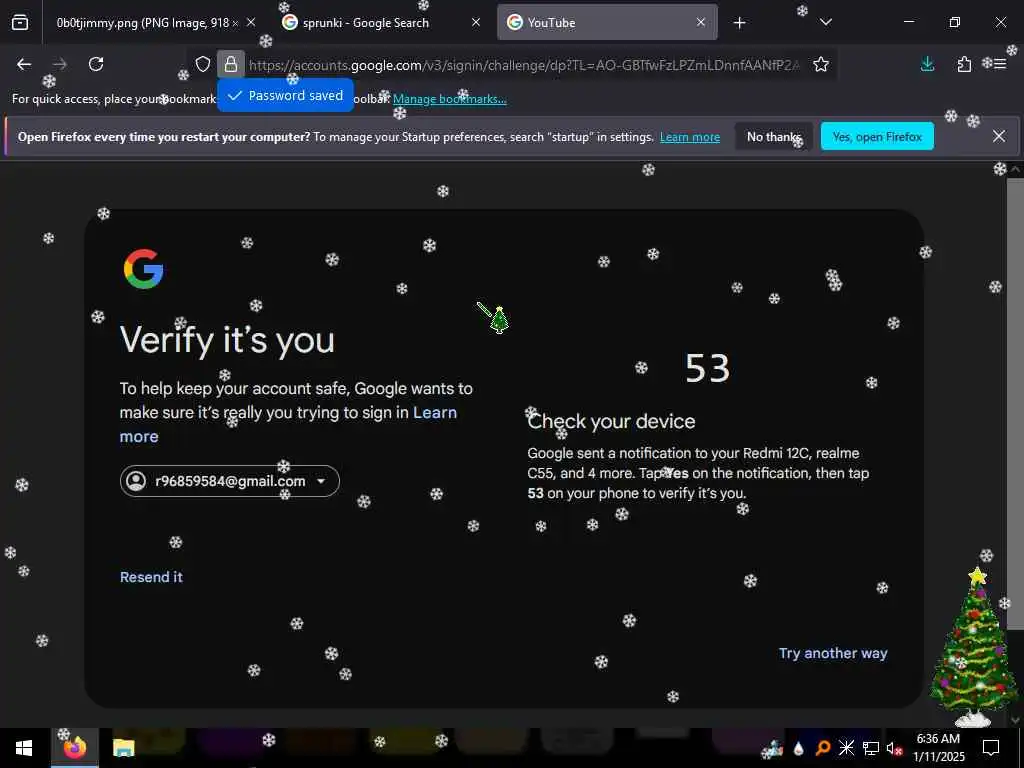Click the large number 53
1024x768 pixels.
pos(707,368)
